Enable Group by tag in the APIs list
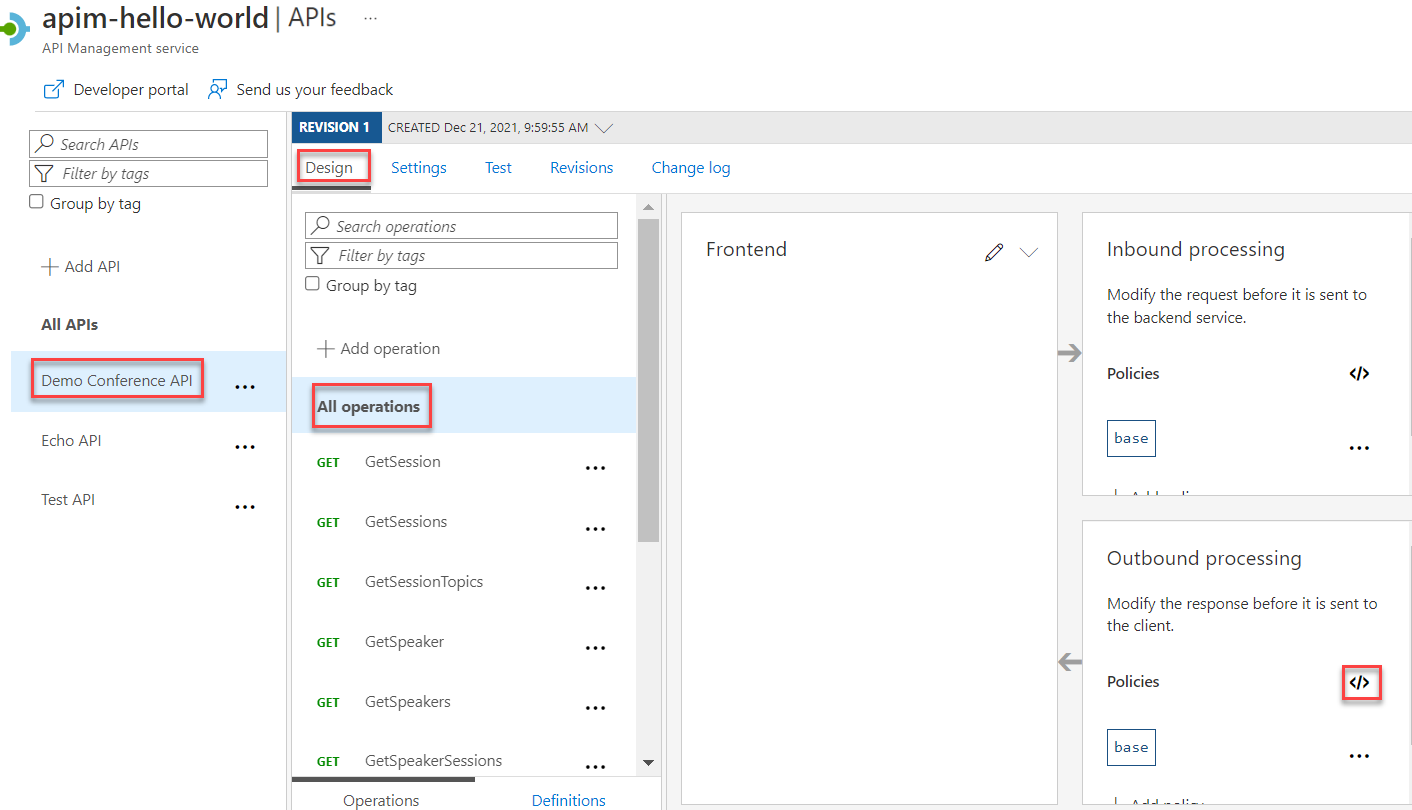Image resolution: width=1412 pixels, height=810 pixels. tap(37, 202)
